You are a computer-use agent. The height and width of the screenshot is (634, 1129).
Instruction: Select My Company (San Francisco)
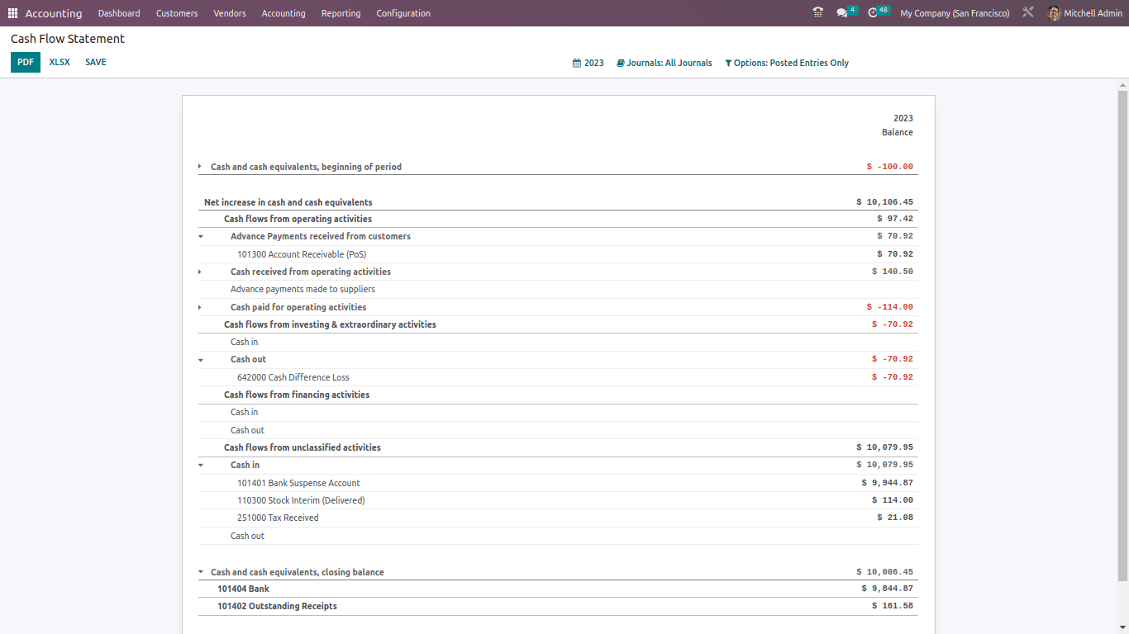pos(953,13)
